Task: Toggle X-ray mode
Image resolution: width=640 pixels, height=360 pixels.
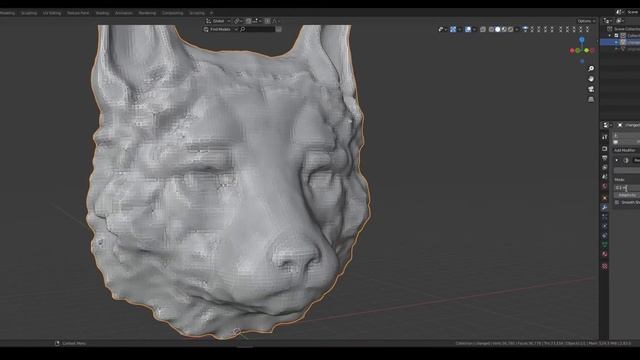Action: [483, 29]
